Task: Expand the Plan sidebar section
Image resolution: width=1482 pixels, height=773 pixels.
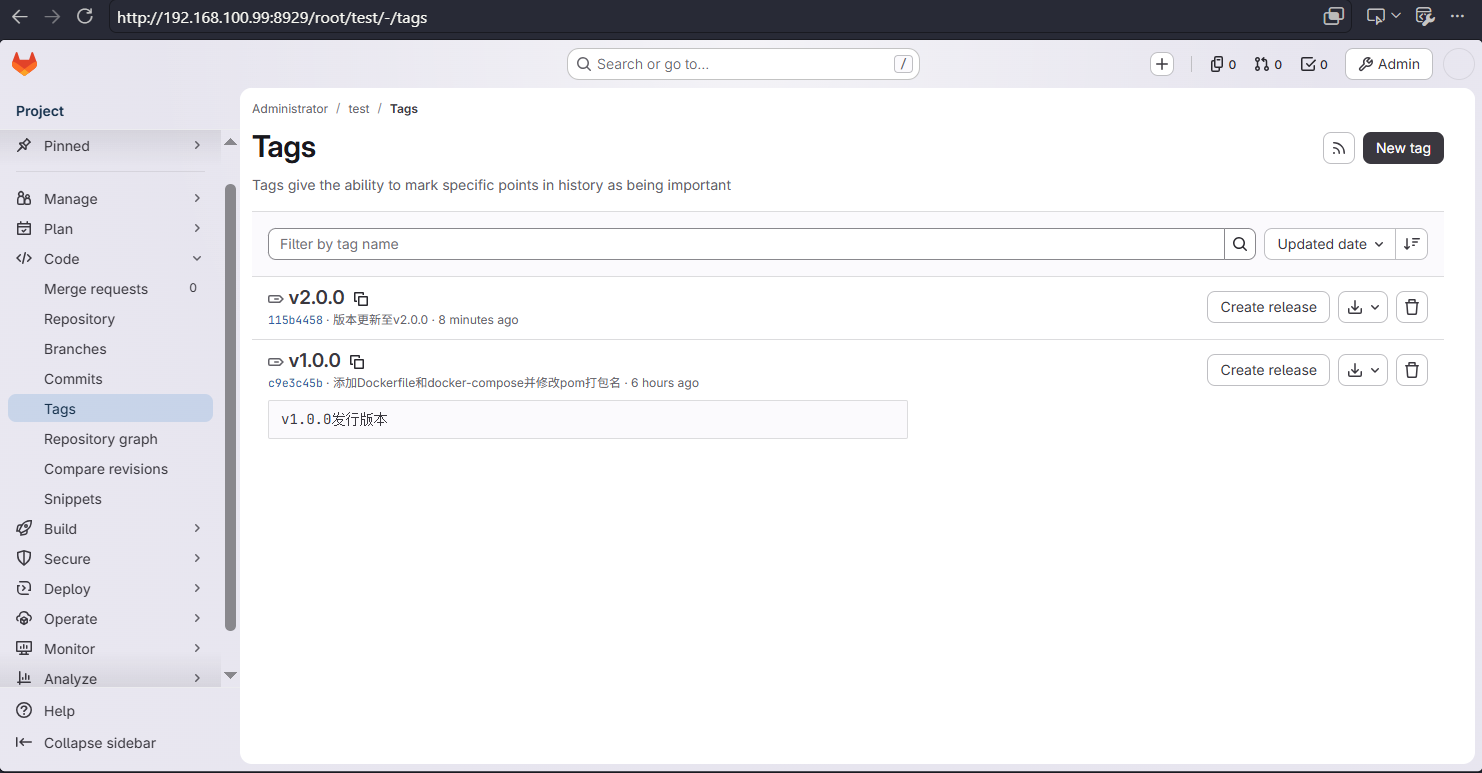Action: coord(110,229)
